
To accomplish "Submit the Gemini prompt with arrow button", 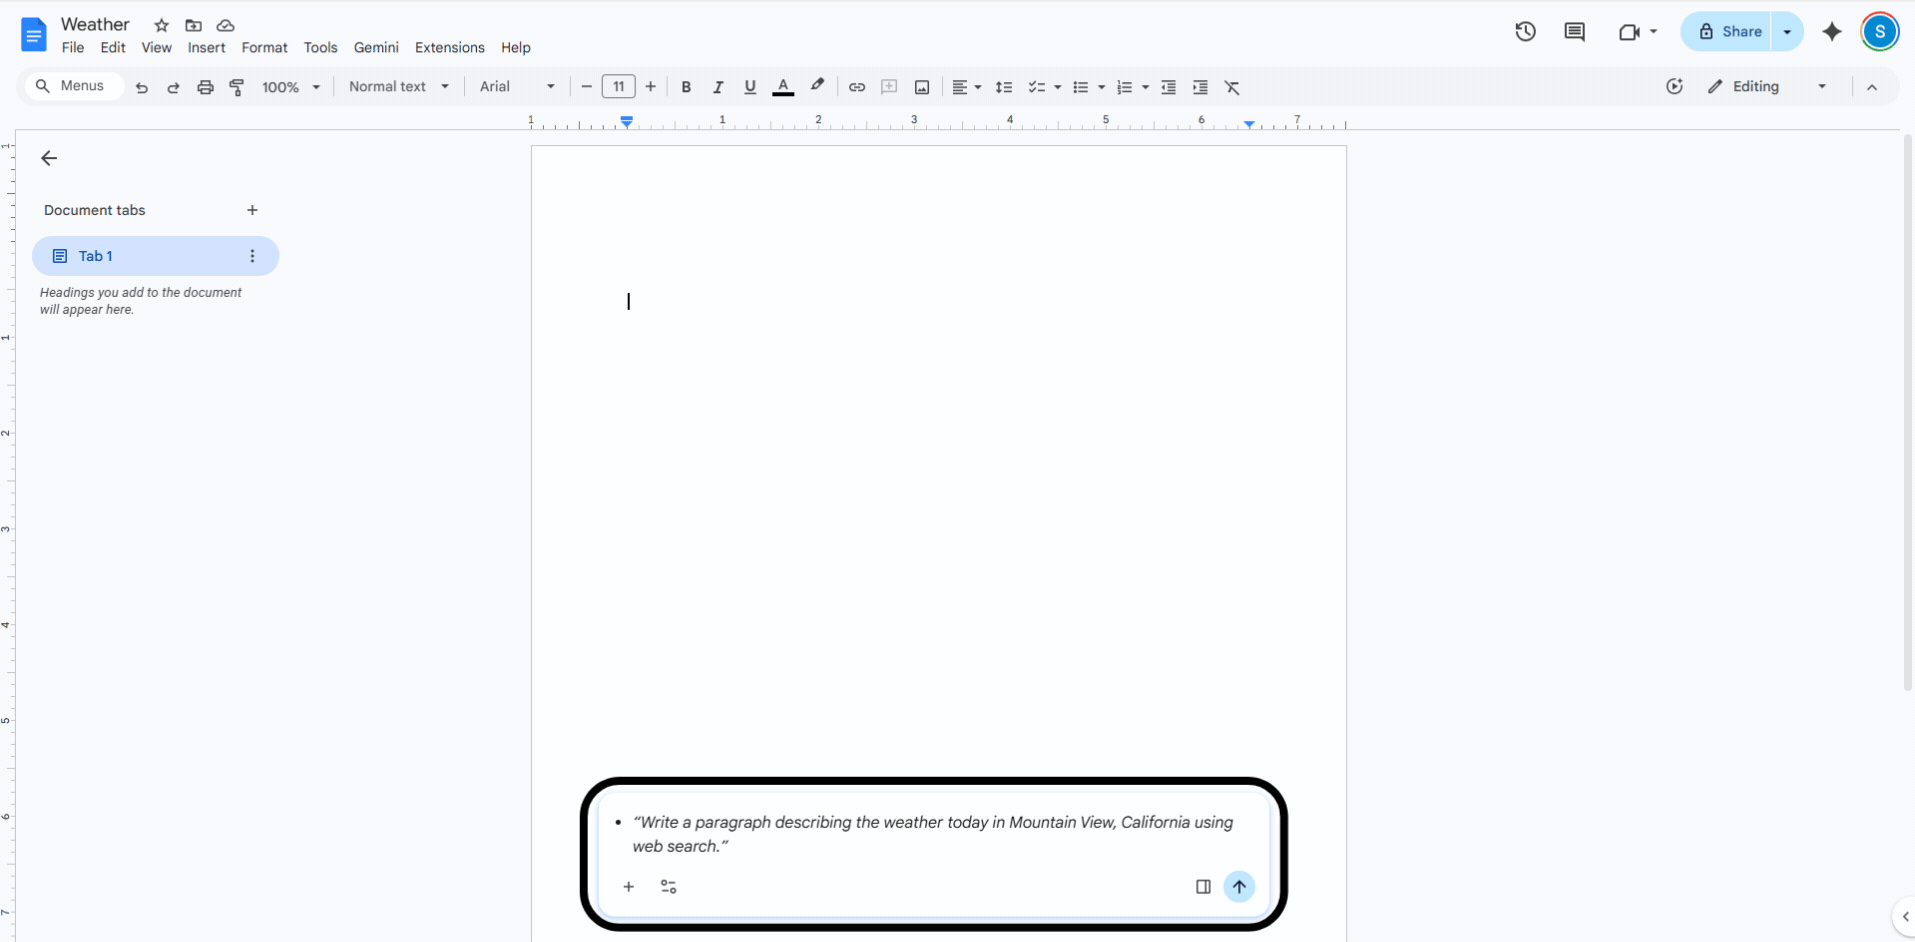I will pos(1239,886).
